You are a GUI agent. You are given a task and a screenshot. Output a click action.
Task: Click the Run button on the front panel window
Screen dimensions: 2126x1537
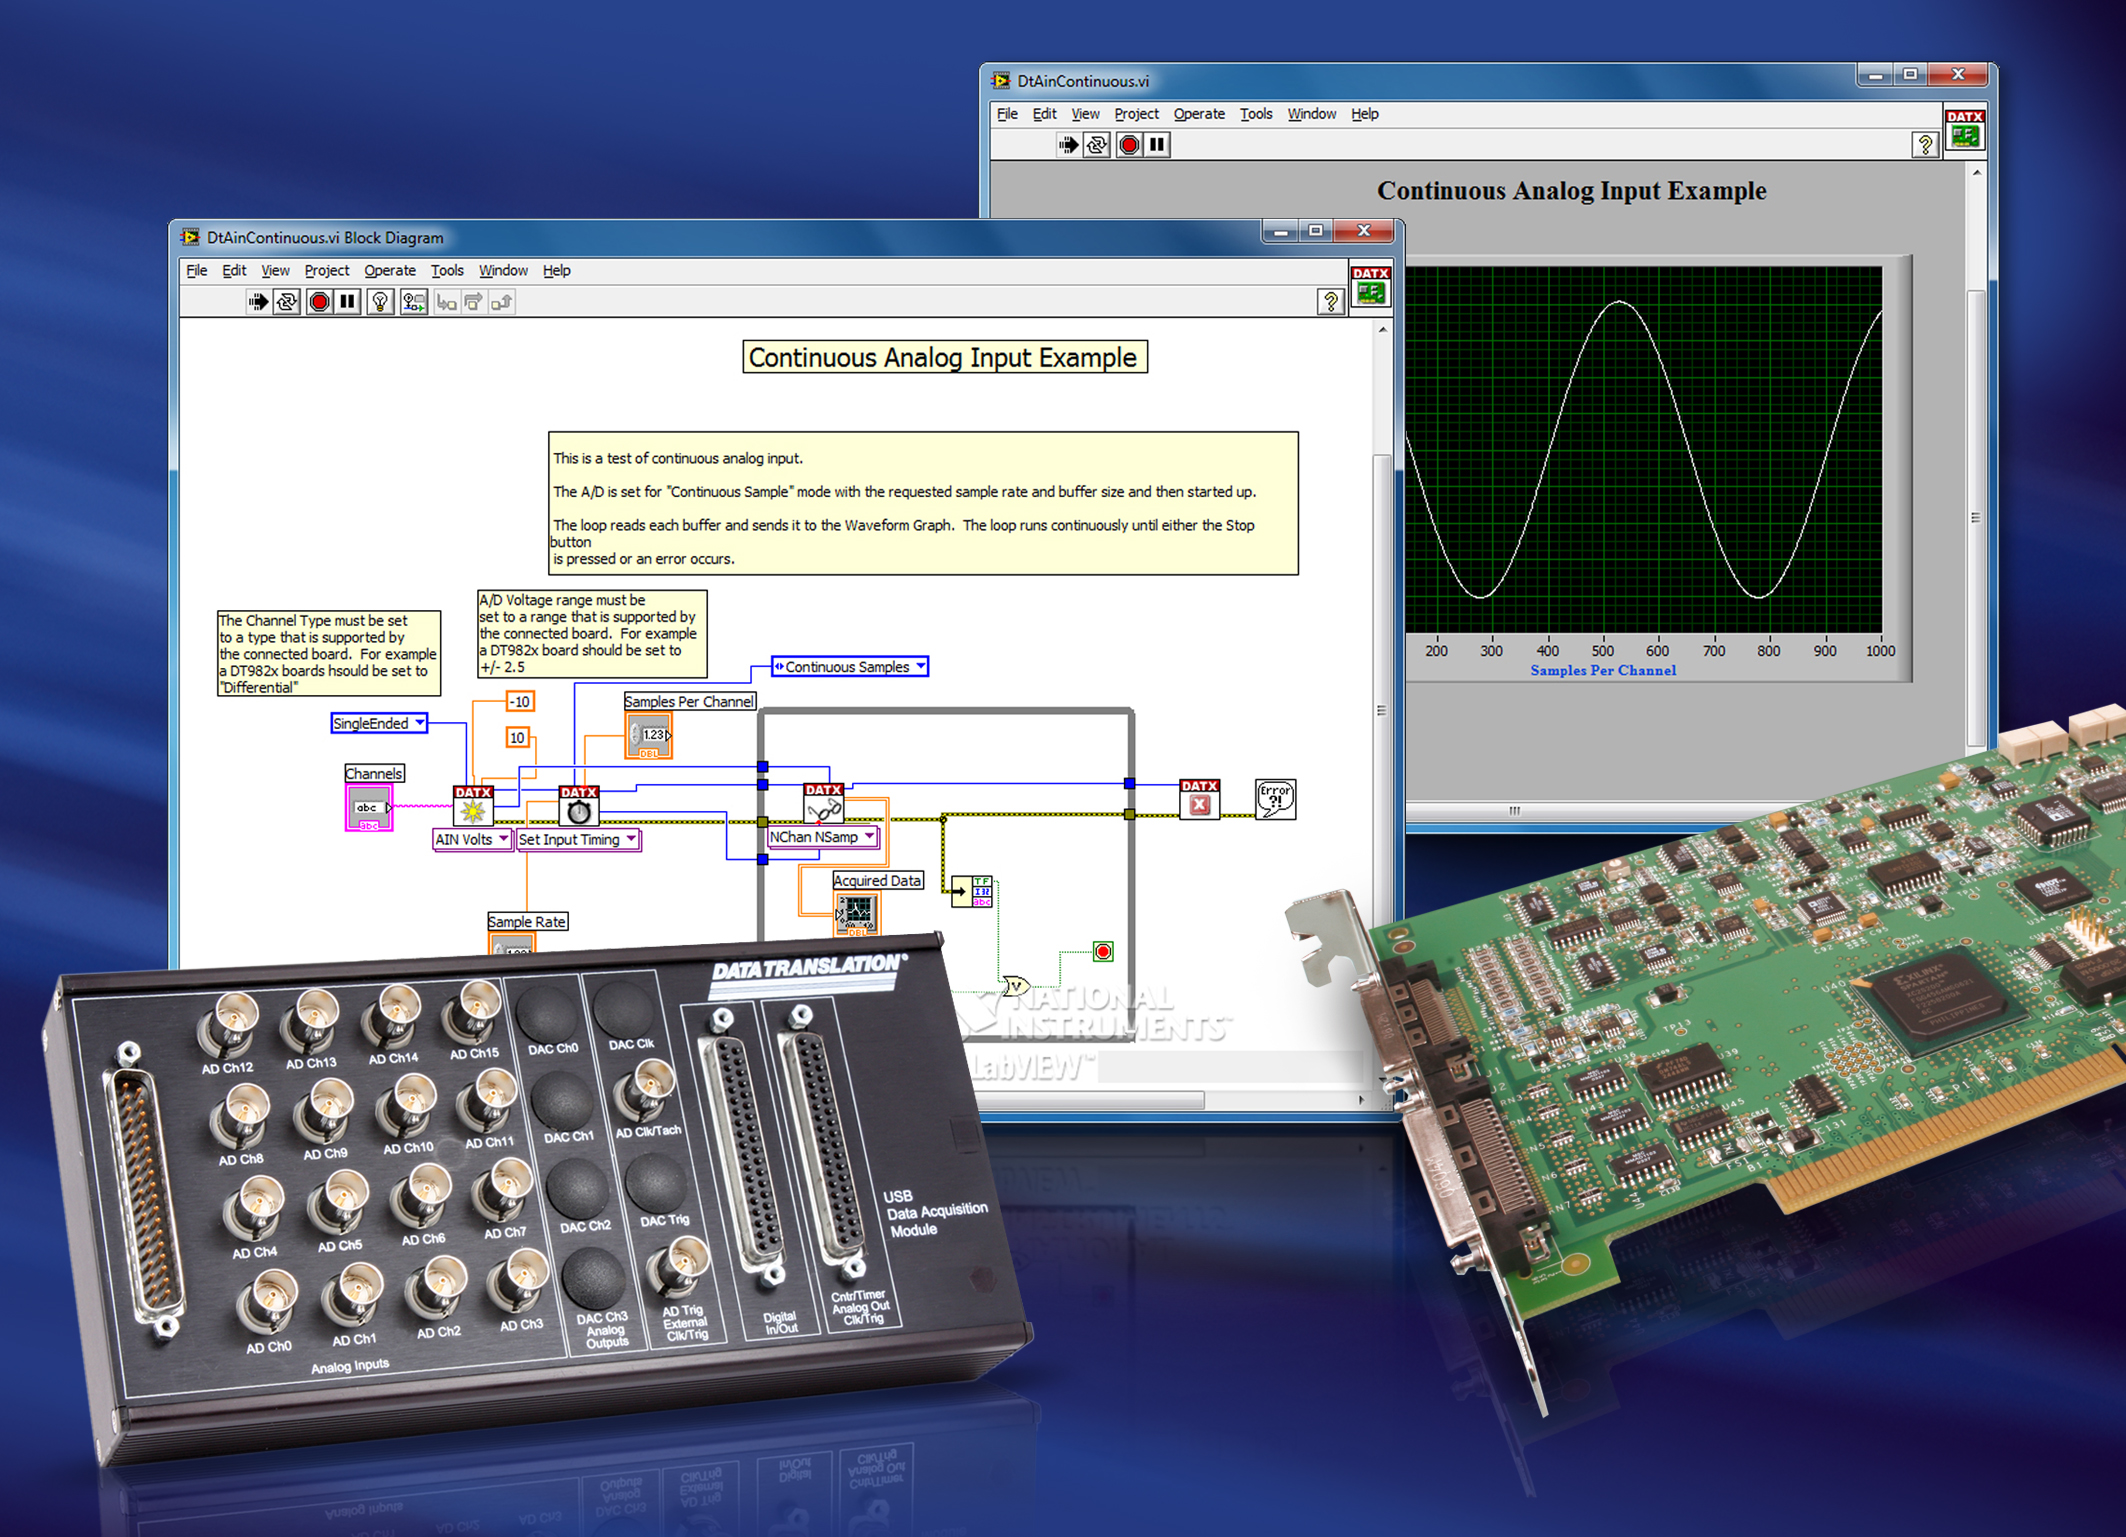[1069, 145]
